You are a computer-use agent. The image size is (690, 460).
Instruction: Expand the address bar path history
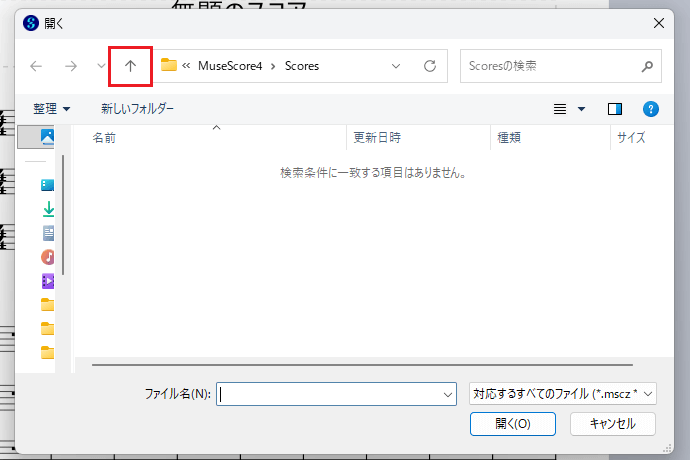pos(396,66)
